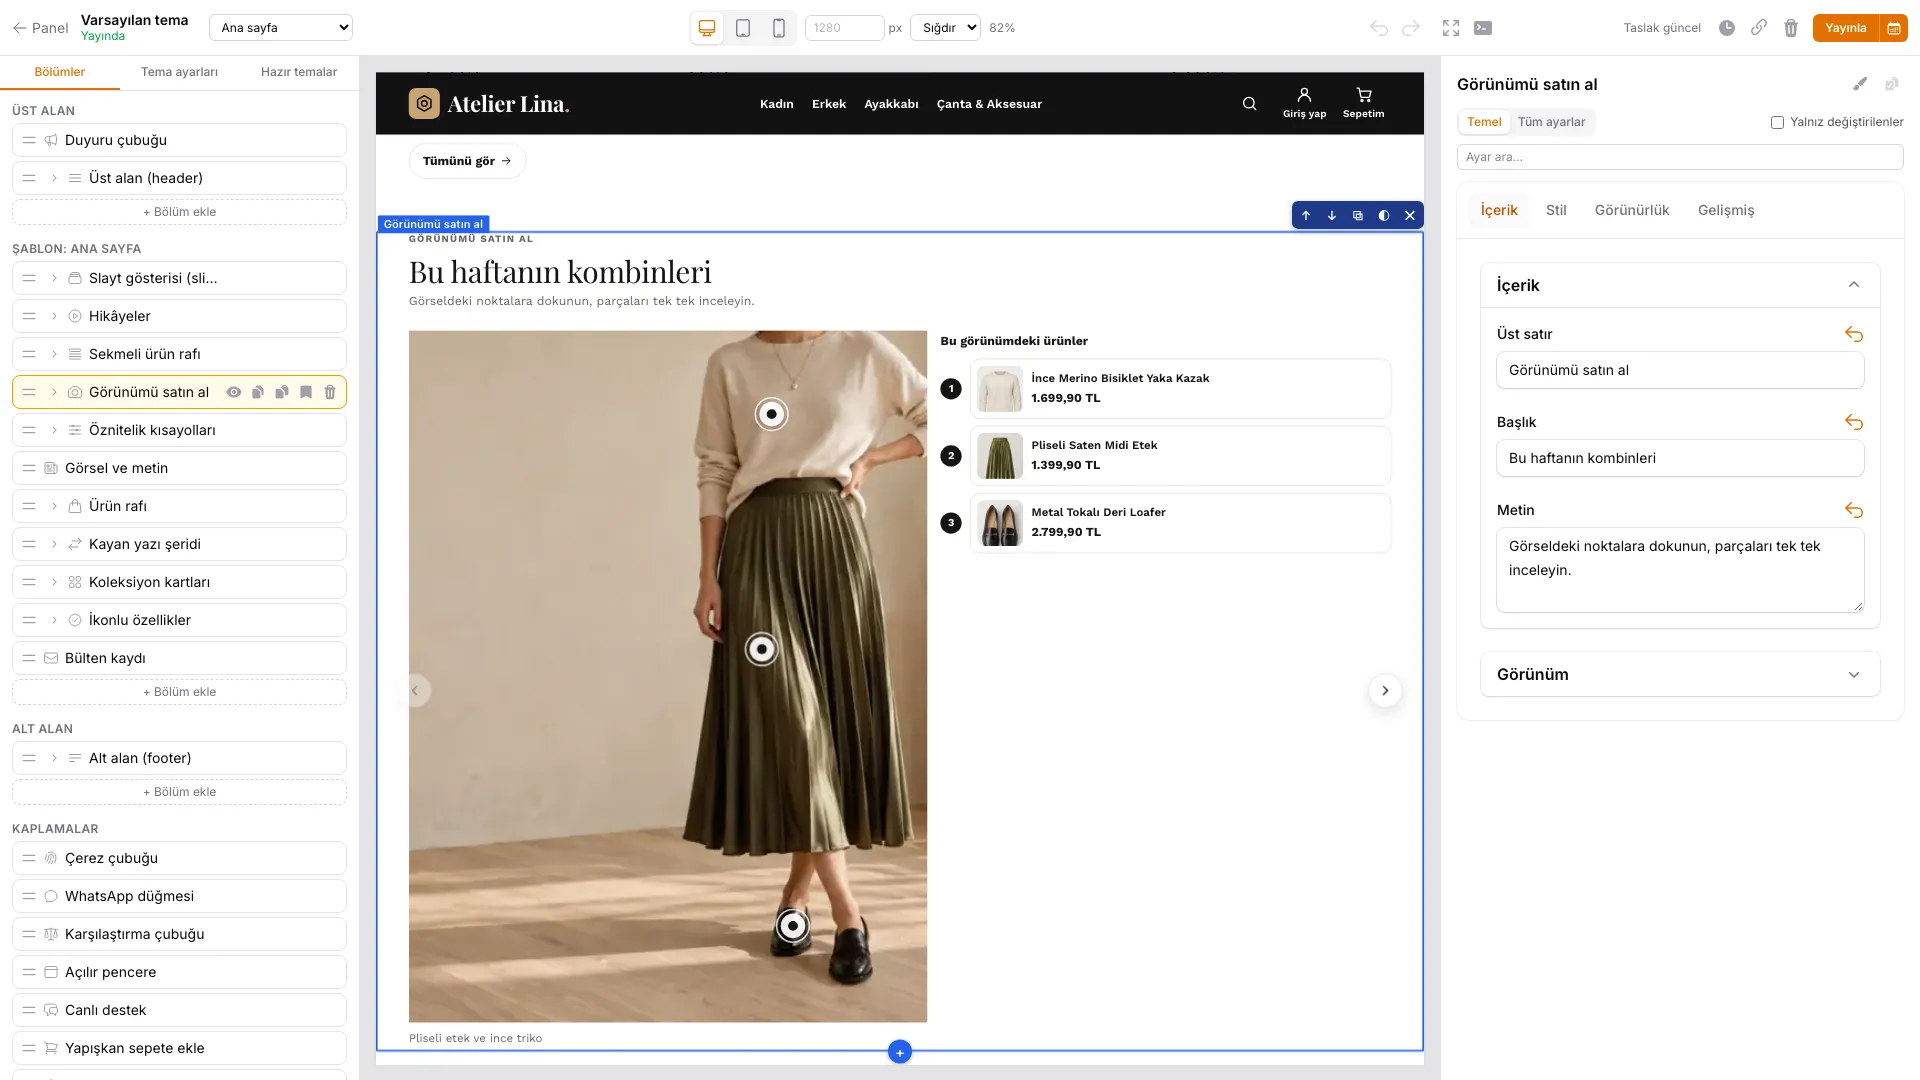This screenshot has width=1920, height=1080.
Task: Open fullscreen preview icon
Action: [x=1451, y=28]
